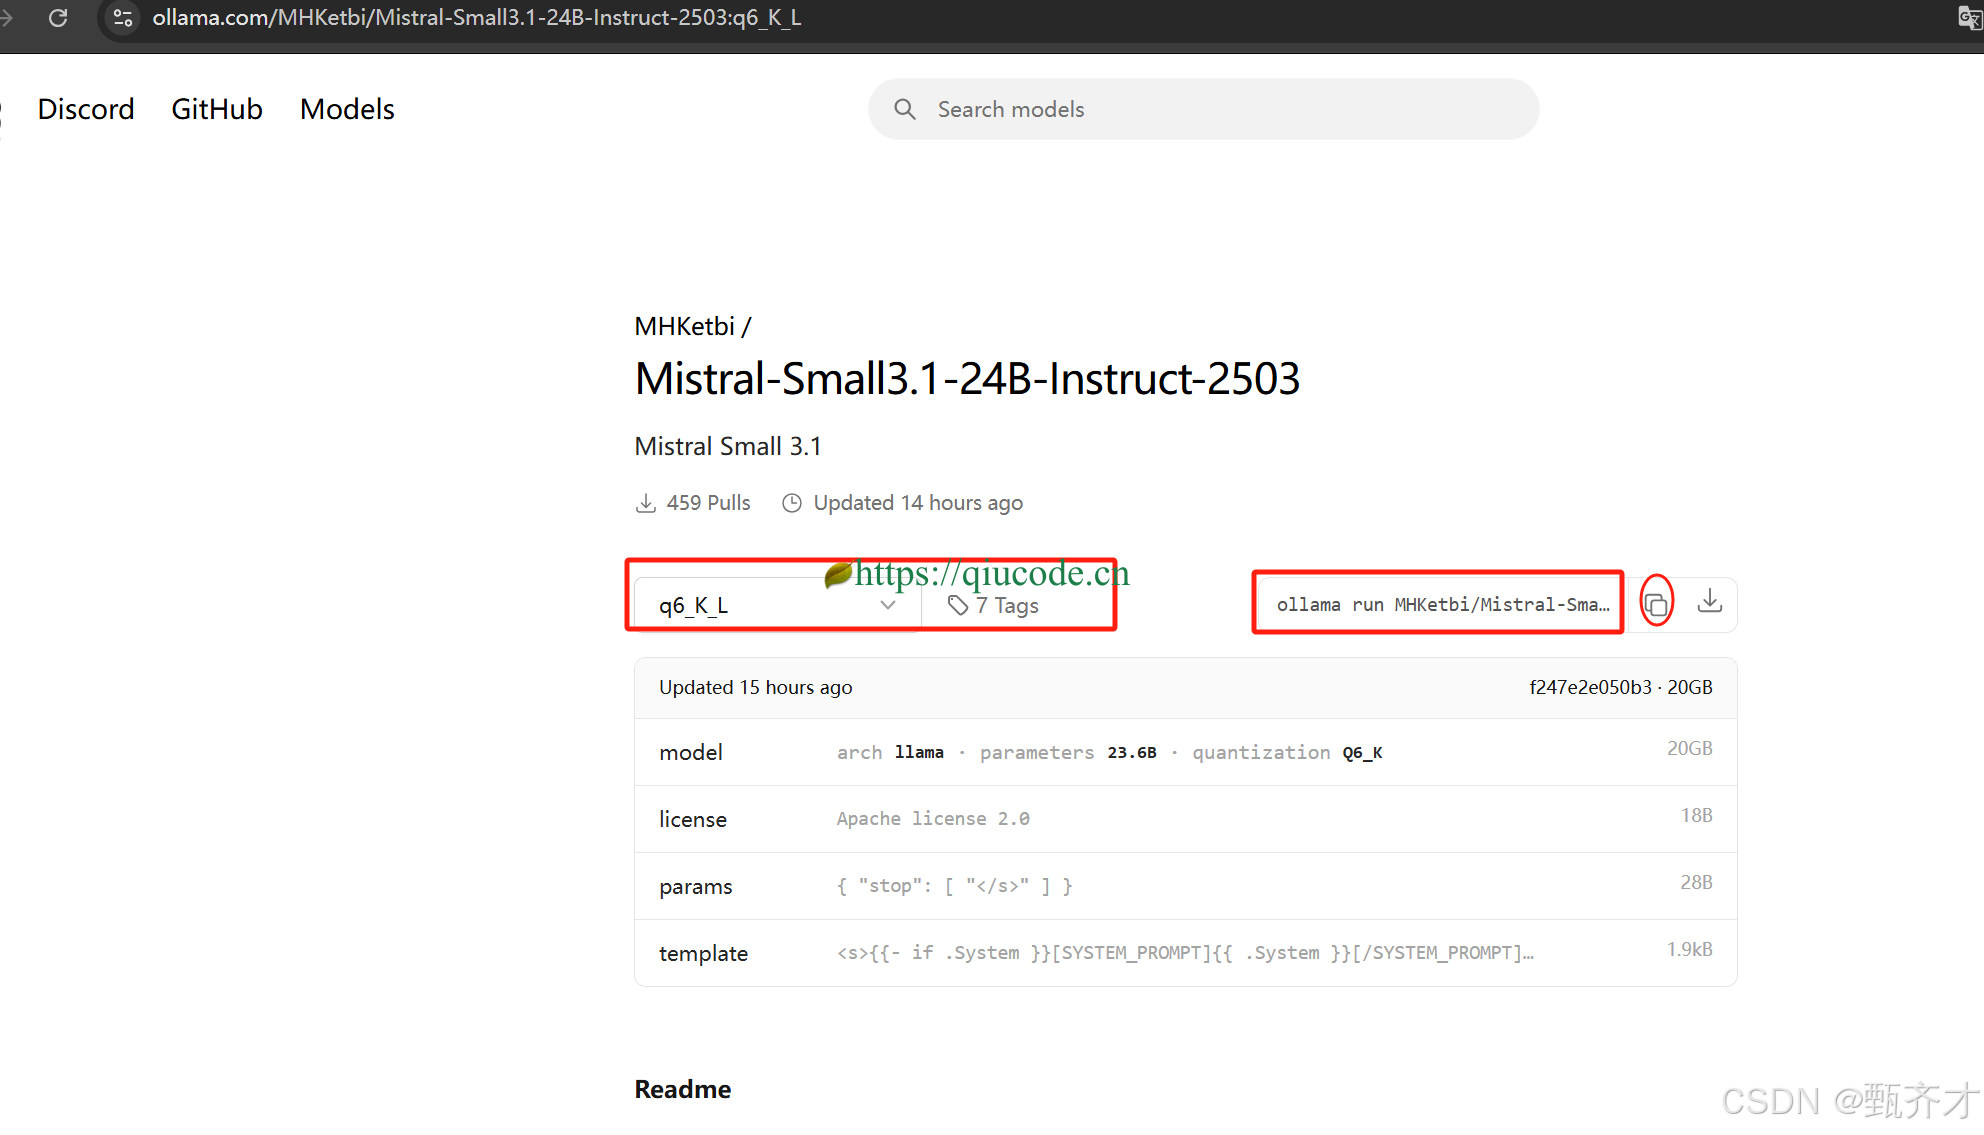Click the browser forward arrow

[8, 18]
